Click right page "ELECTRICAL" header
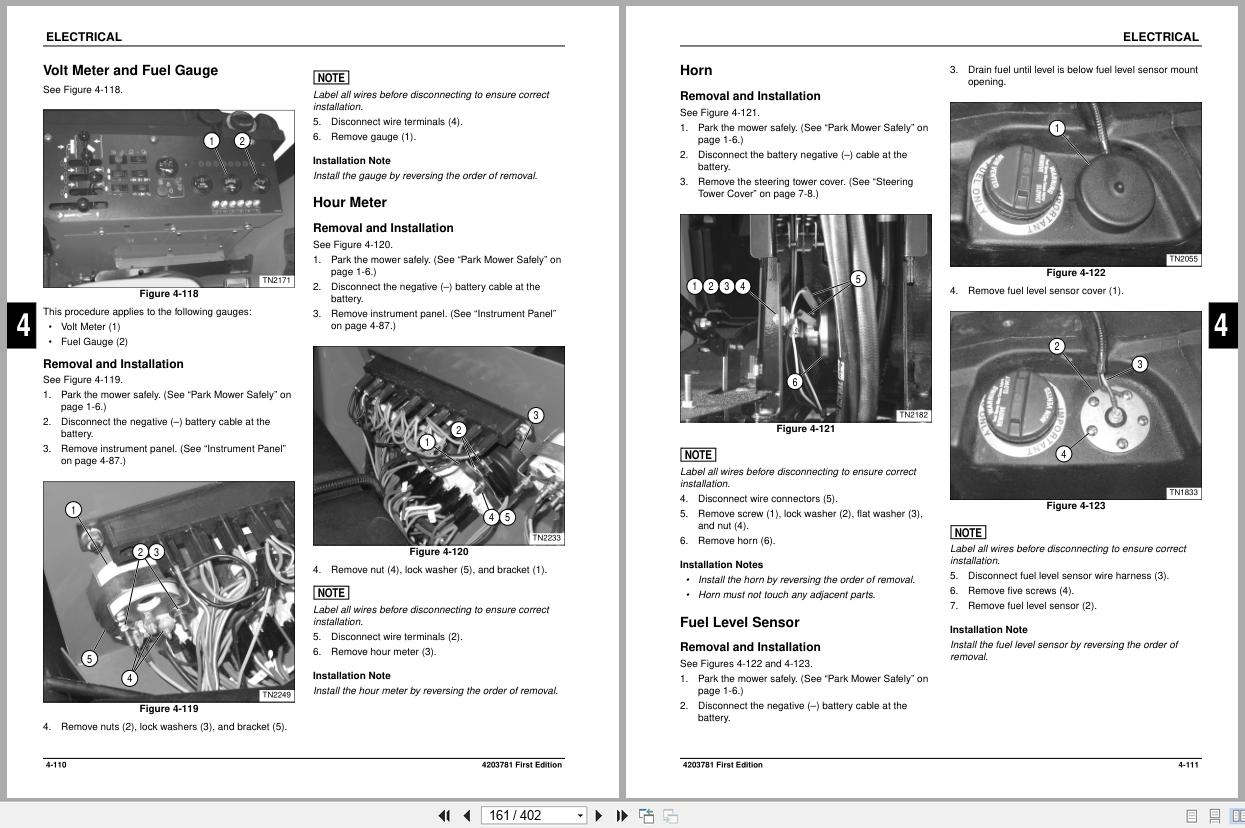Screen dimensions: 1245x828 tap(1161, 37)
